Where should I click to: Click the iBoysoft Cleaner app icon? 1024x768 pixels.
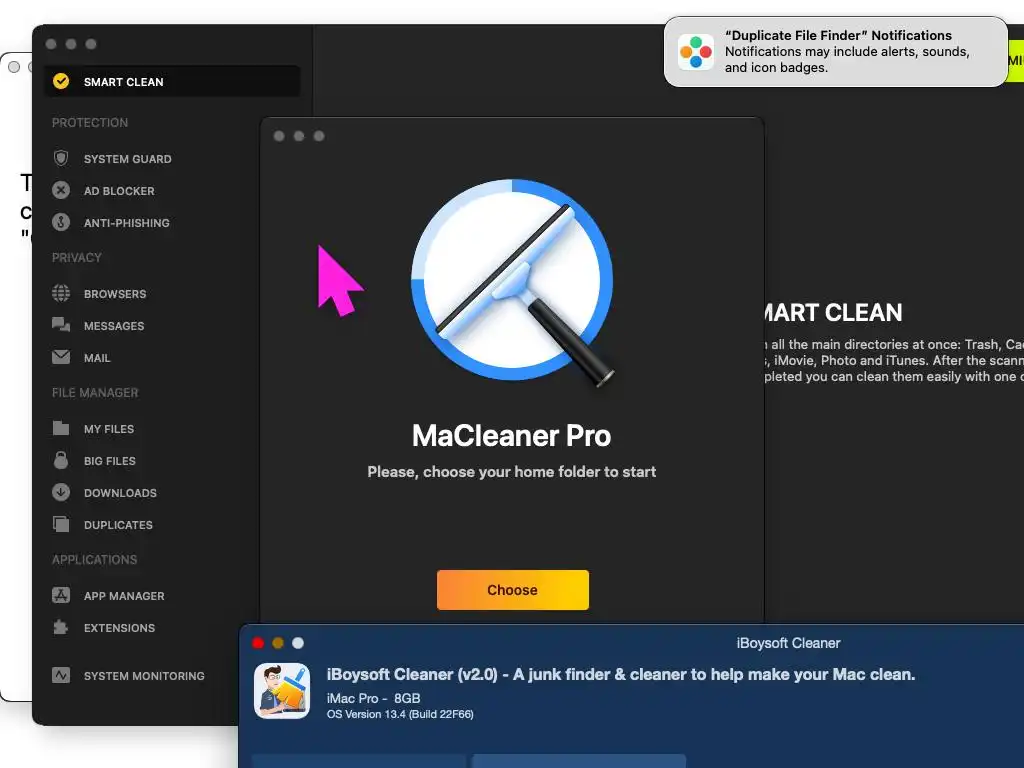(x=282, y=691)
